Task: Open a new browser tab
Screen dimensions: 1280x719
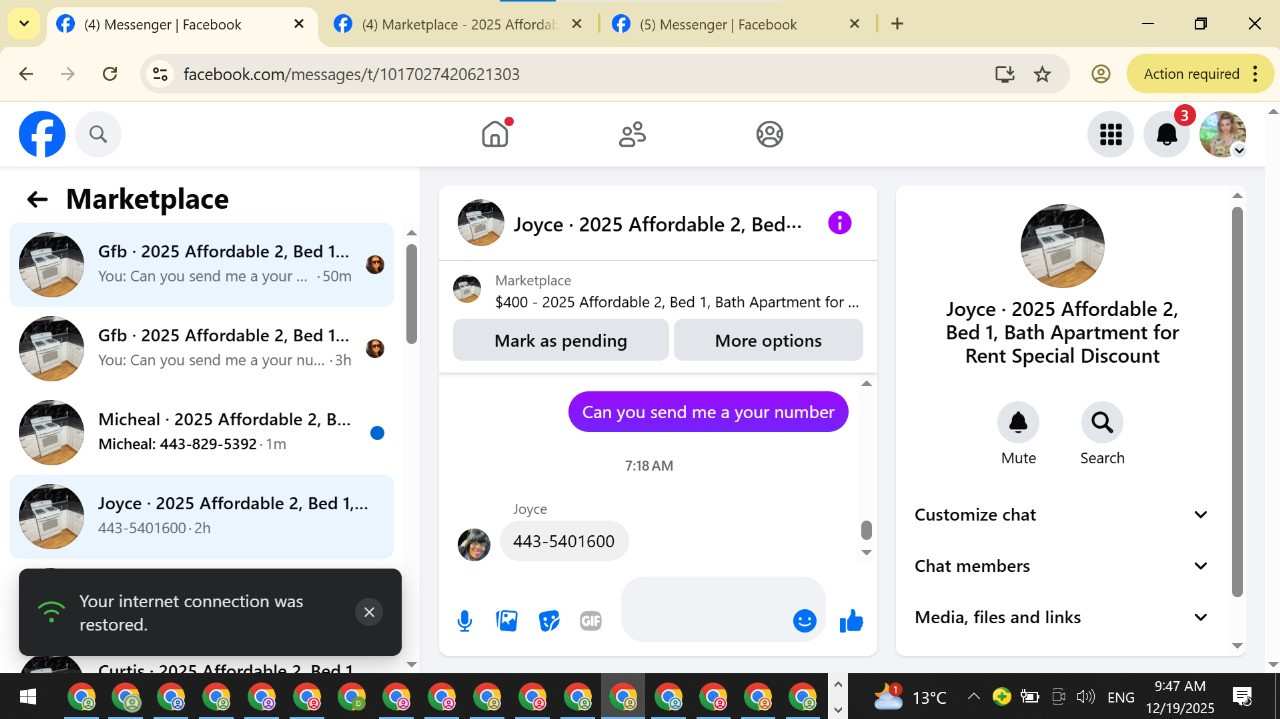Action: (x=897, y=24)
